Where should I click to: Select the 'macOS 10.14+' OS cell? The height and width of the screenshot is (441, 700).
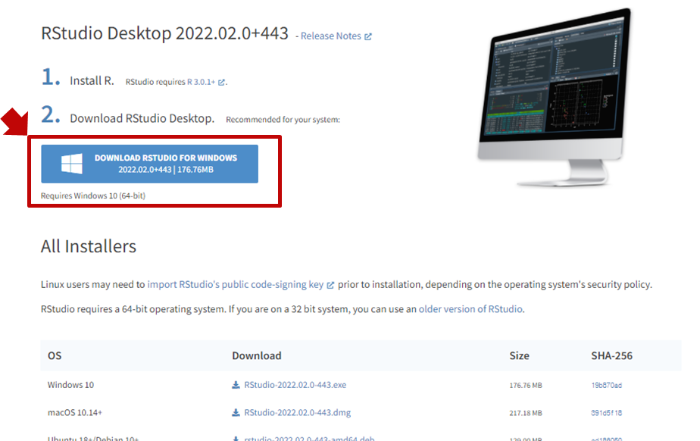click(75, 412)
